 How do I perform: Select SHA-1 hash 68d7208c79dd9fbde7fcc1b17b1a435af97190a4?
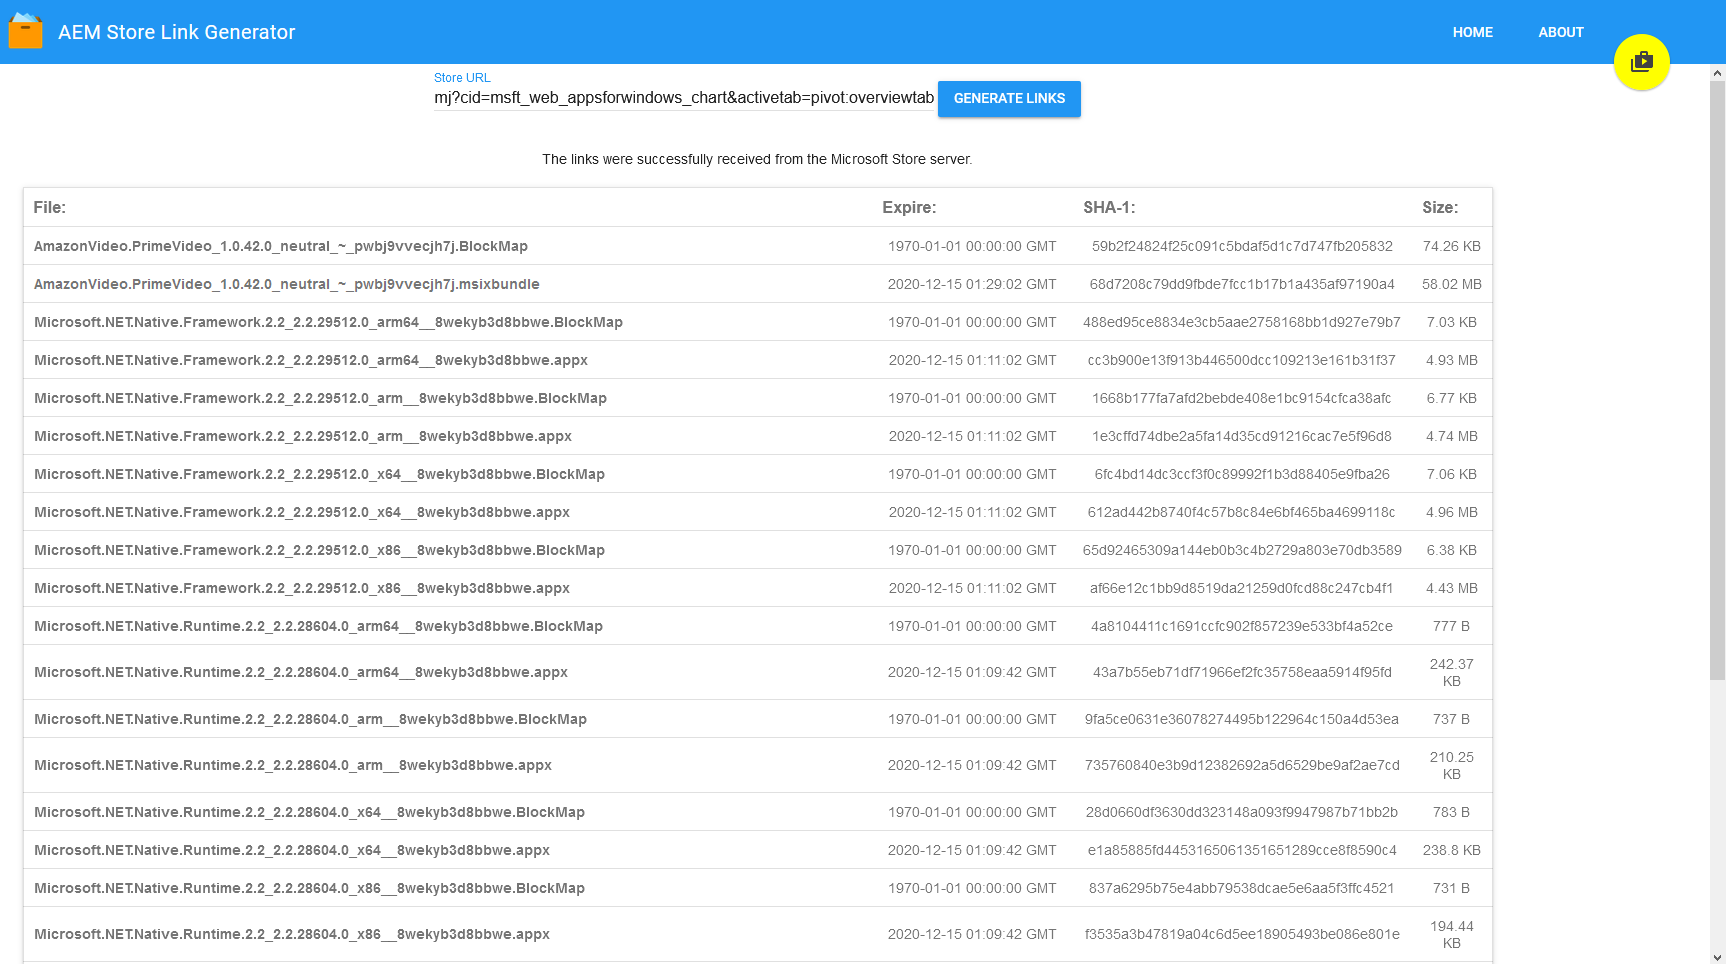(1242, 284)
